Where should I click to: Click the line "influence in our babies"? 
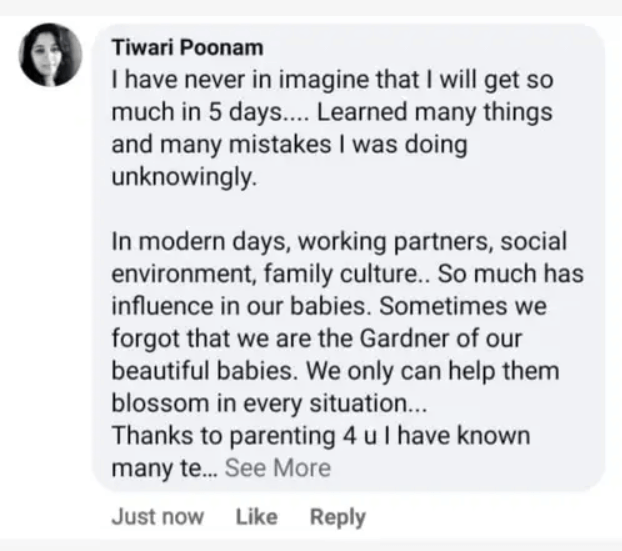[x=330, y=305]
